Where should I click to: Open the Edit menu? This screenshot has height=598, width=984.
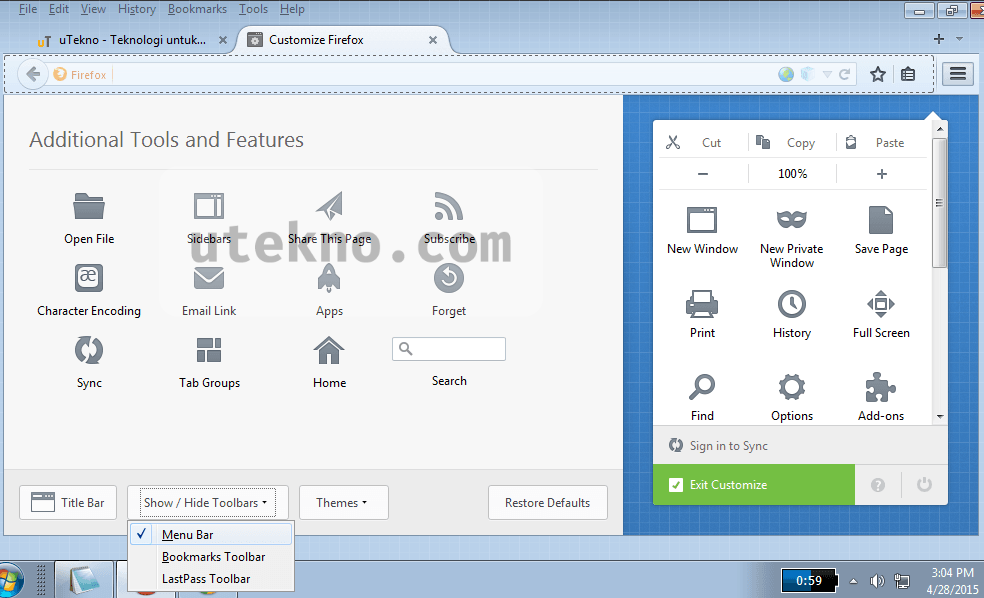click(x=58, y=9)
